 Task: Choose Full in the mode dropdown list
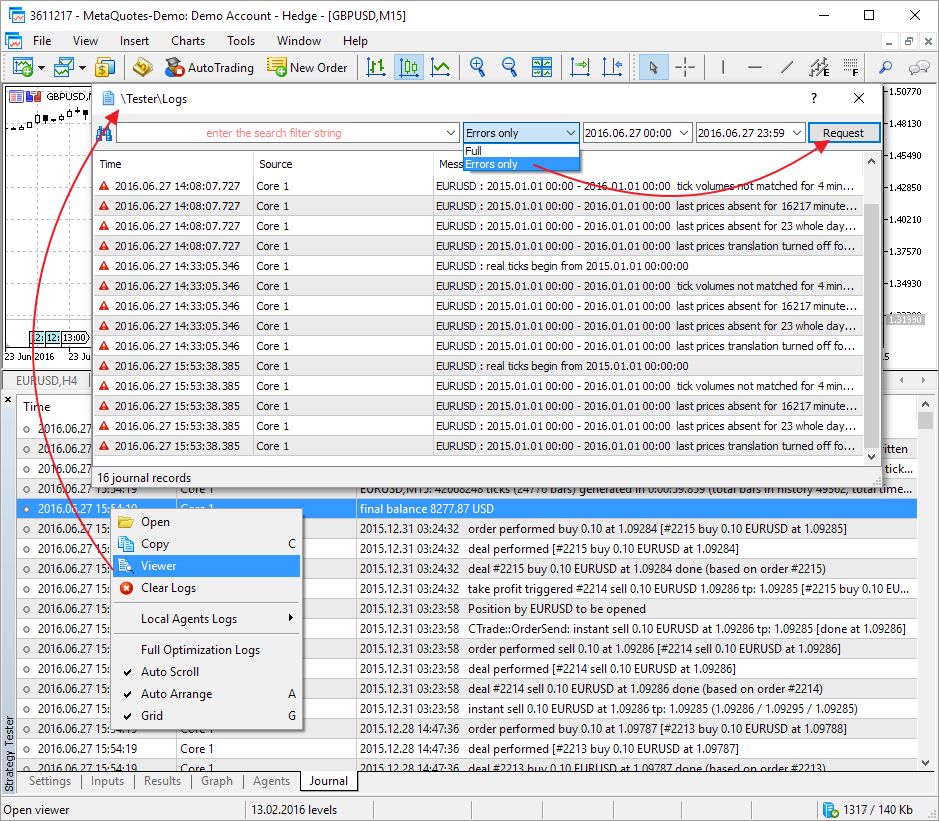(x=521, y=150)
